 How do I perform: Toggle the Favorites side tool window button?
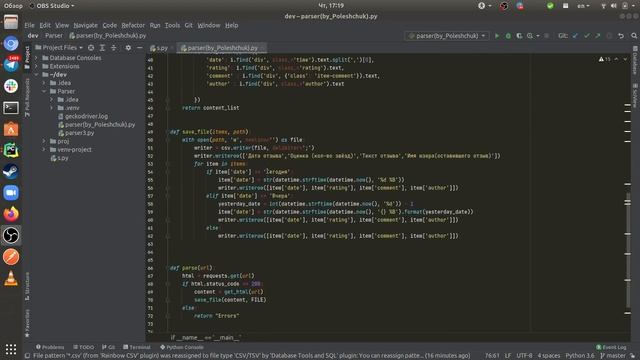point(27,323)
